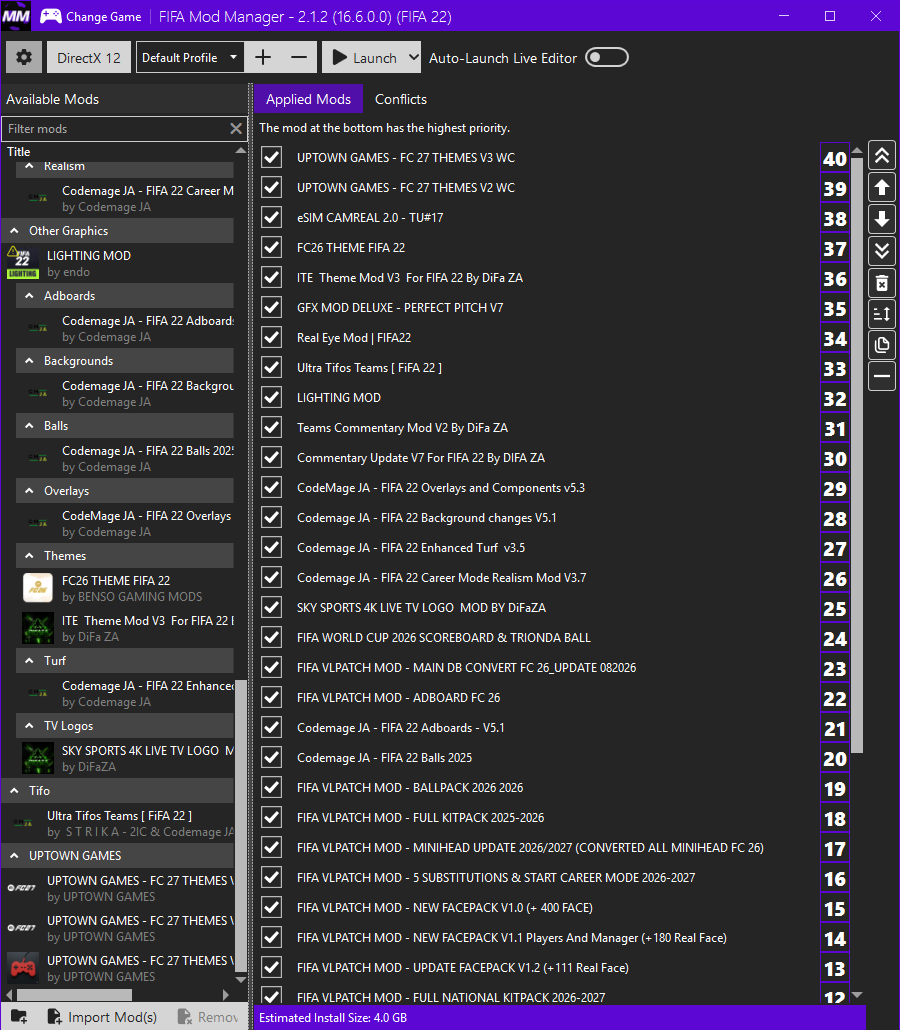Select SKY SPORTS 4K LIVE TV LOGO MOD BY DiFaZA in applied mods
Screen dimensions: 900x1030
[x=421, y=608]
